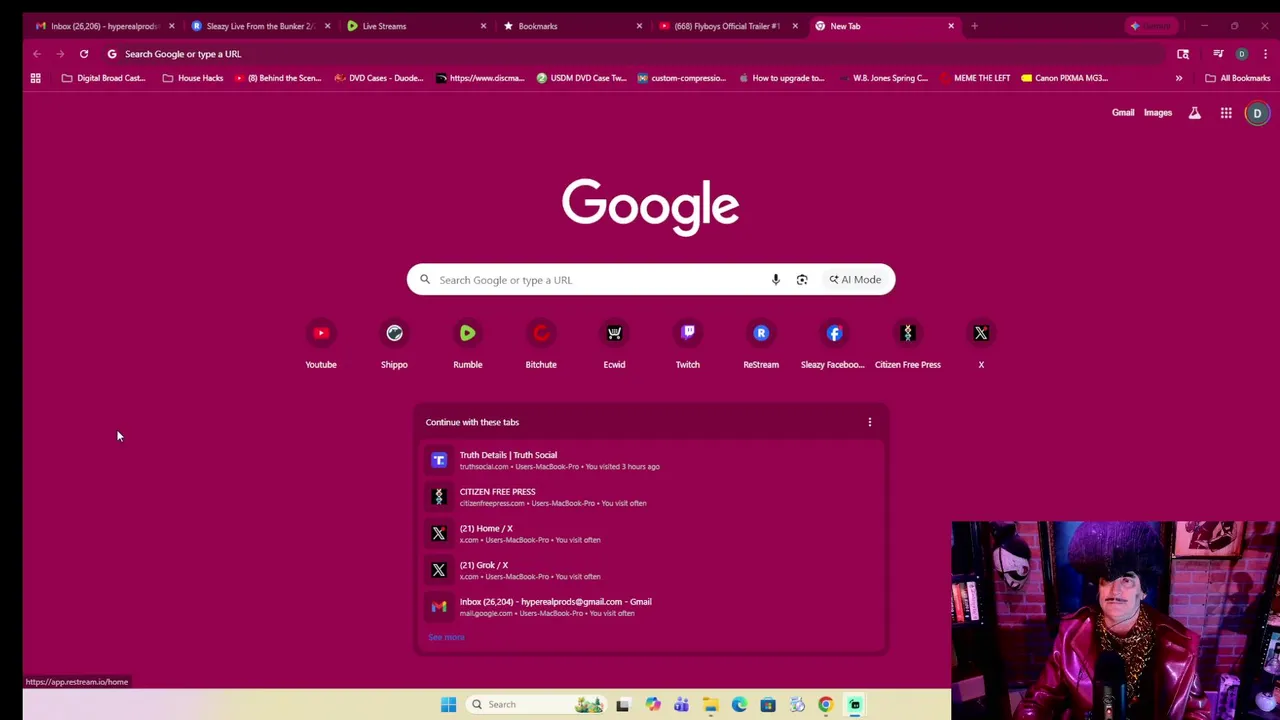Click the Windows taskbar Search box
This screenshot has width=1280, height=720.
536,705
